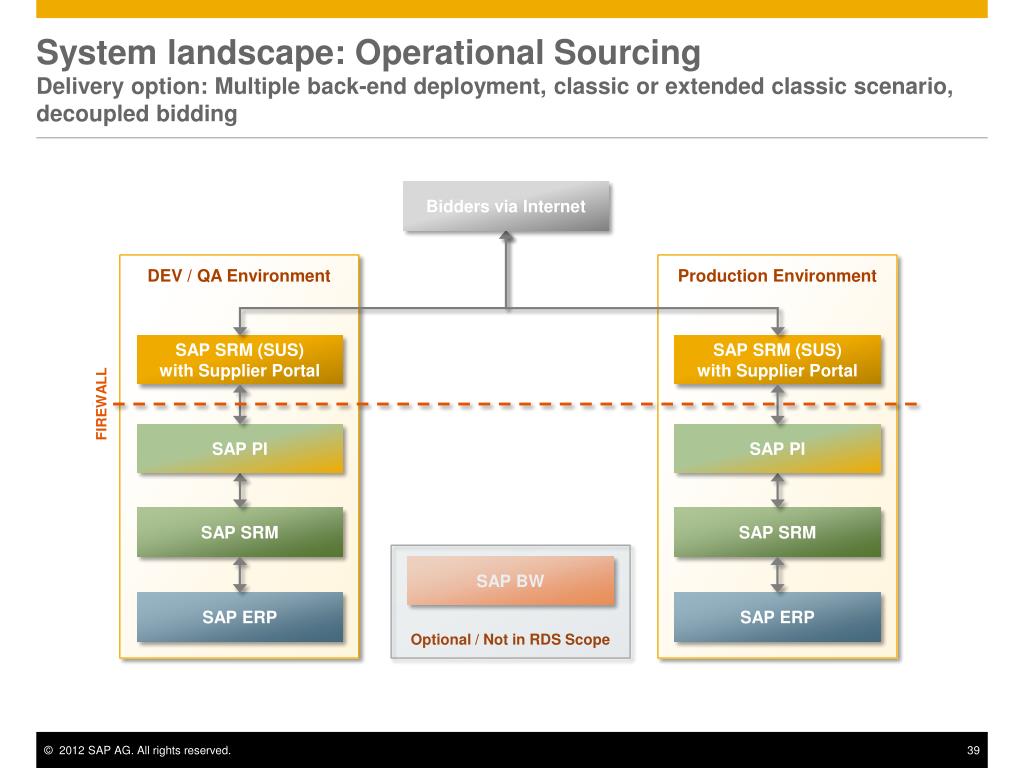The height and width of the screenshot is (768, 1024).
Task: Select SAP PI box in Production Environment
Action: tap(777, 449)
